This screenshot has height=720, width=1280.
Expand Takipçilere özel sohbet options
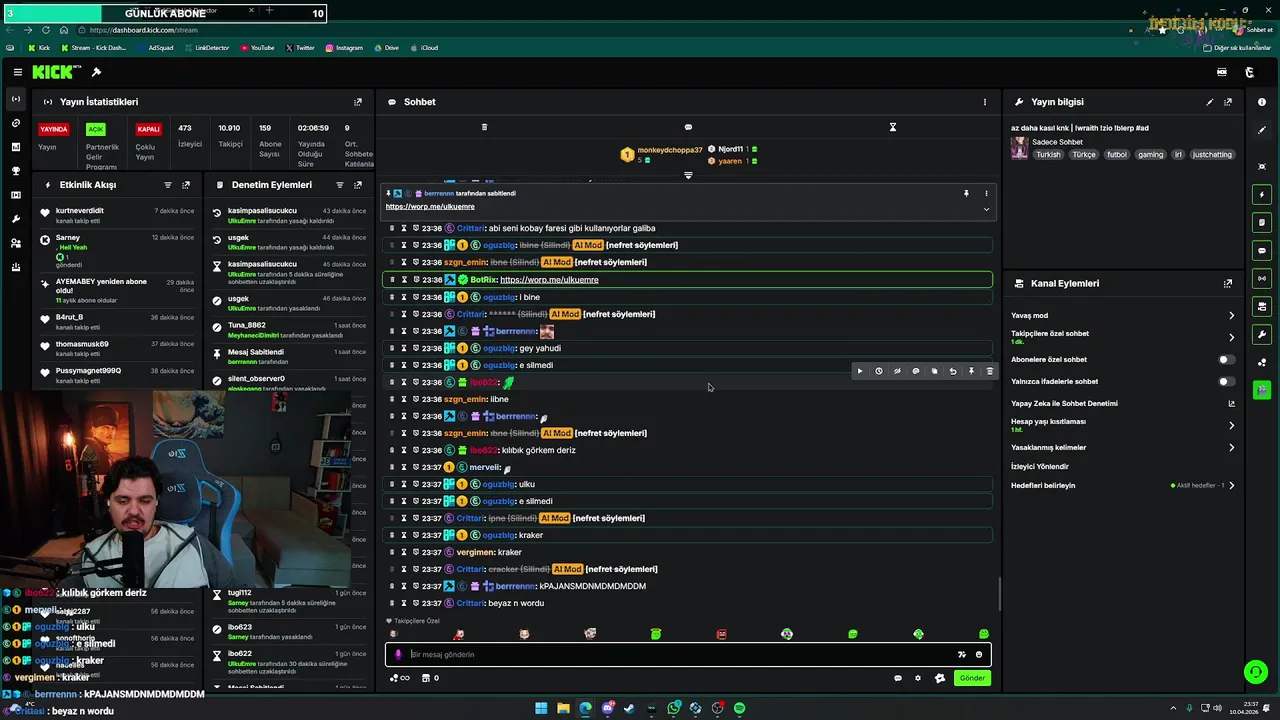1231,337
